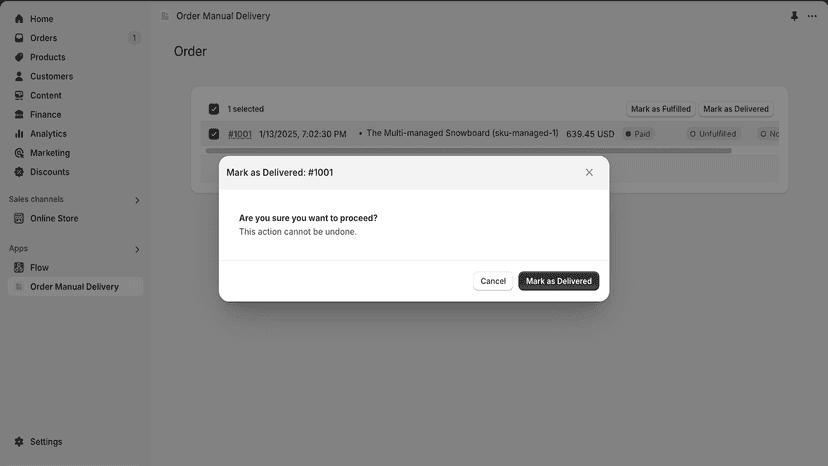Click the Analytics bar chart icon
The width and height of the screenshot is (828, 466).
point(19,134)
